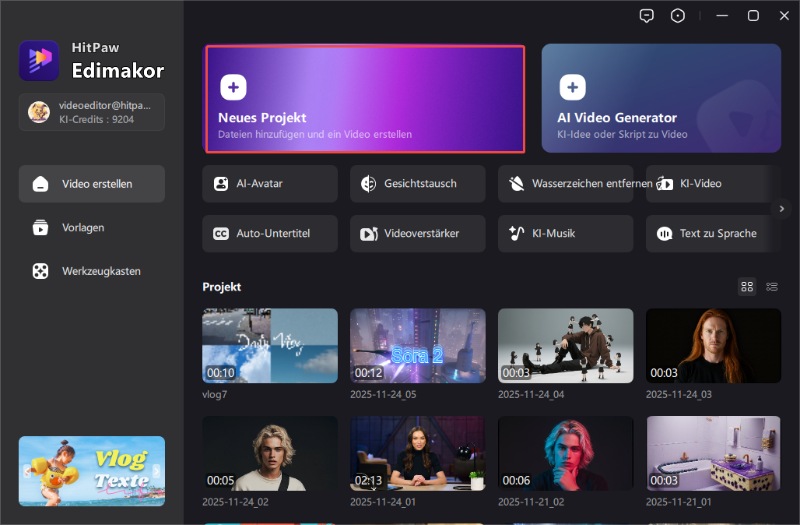
Task: Open the vlog7 project thumbnail
Action: (270, 345)
